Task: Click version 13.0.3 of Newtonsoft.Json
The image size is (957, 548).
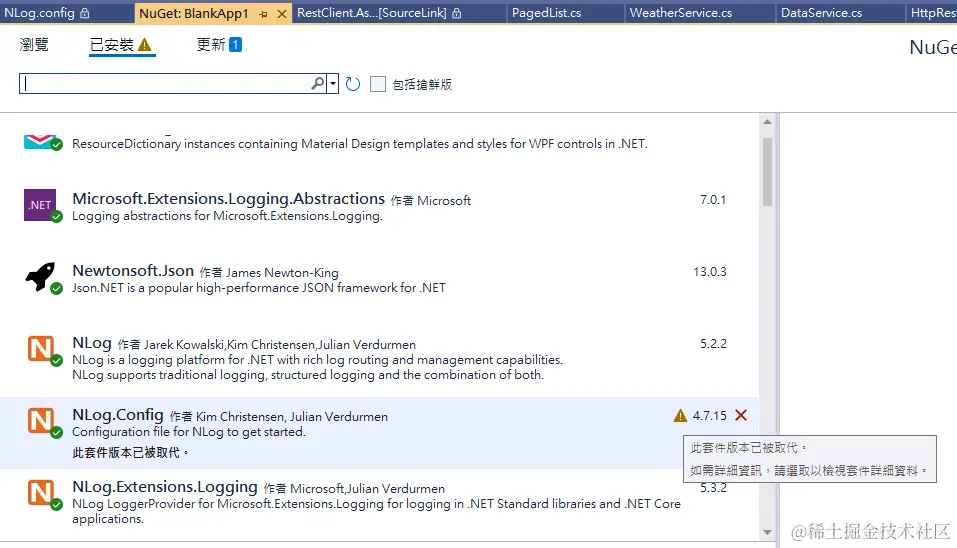Action: pos(710,272)
